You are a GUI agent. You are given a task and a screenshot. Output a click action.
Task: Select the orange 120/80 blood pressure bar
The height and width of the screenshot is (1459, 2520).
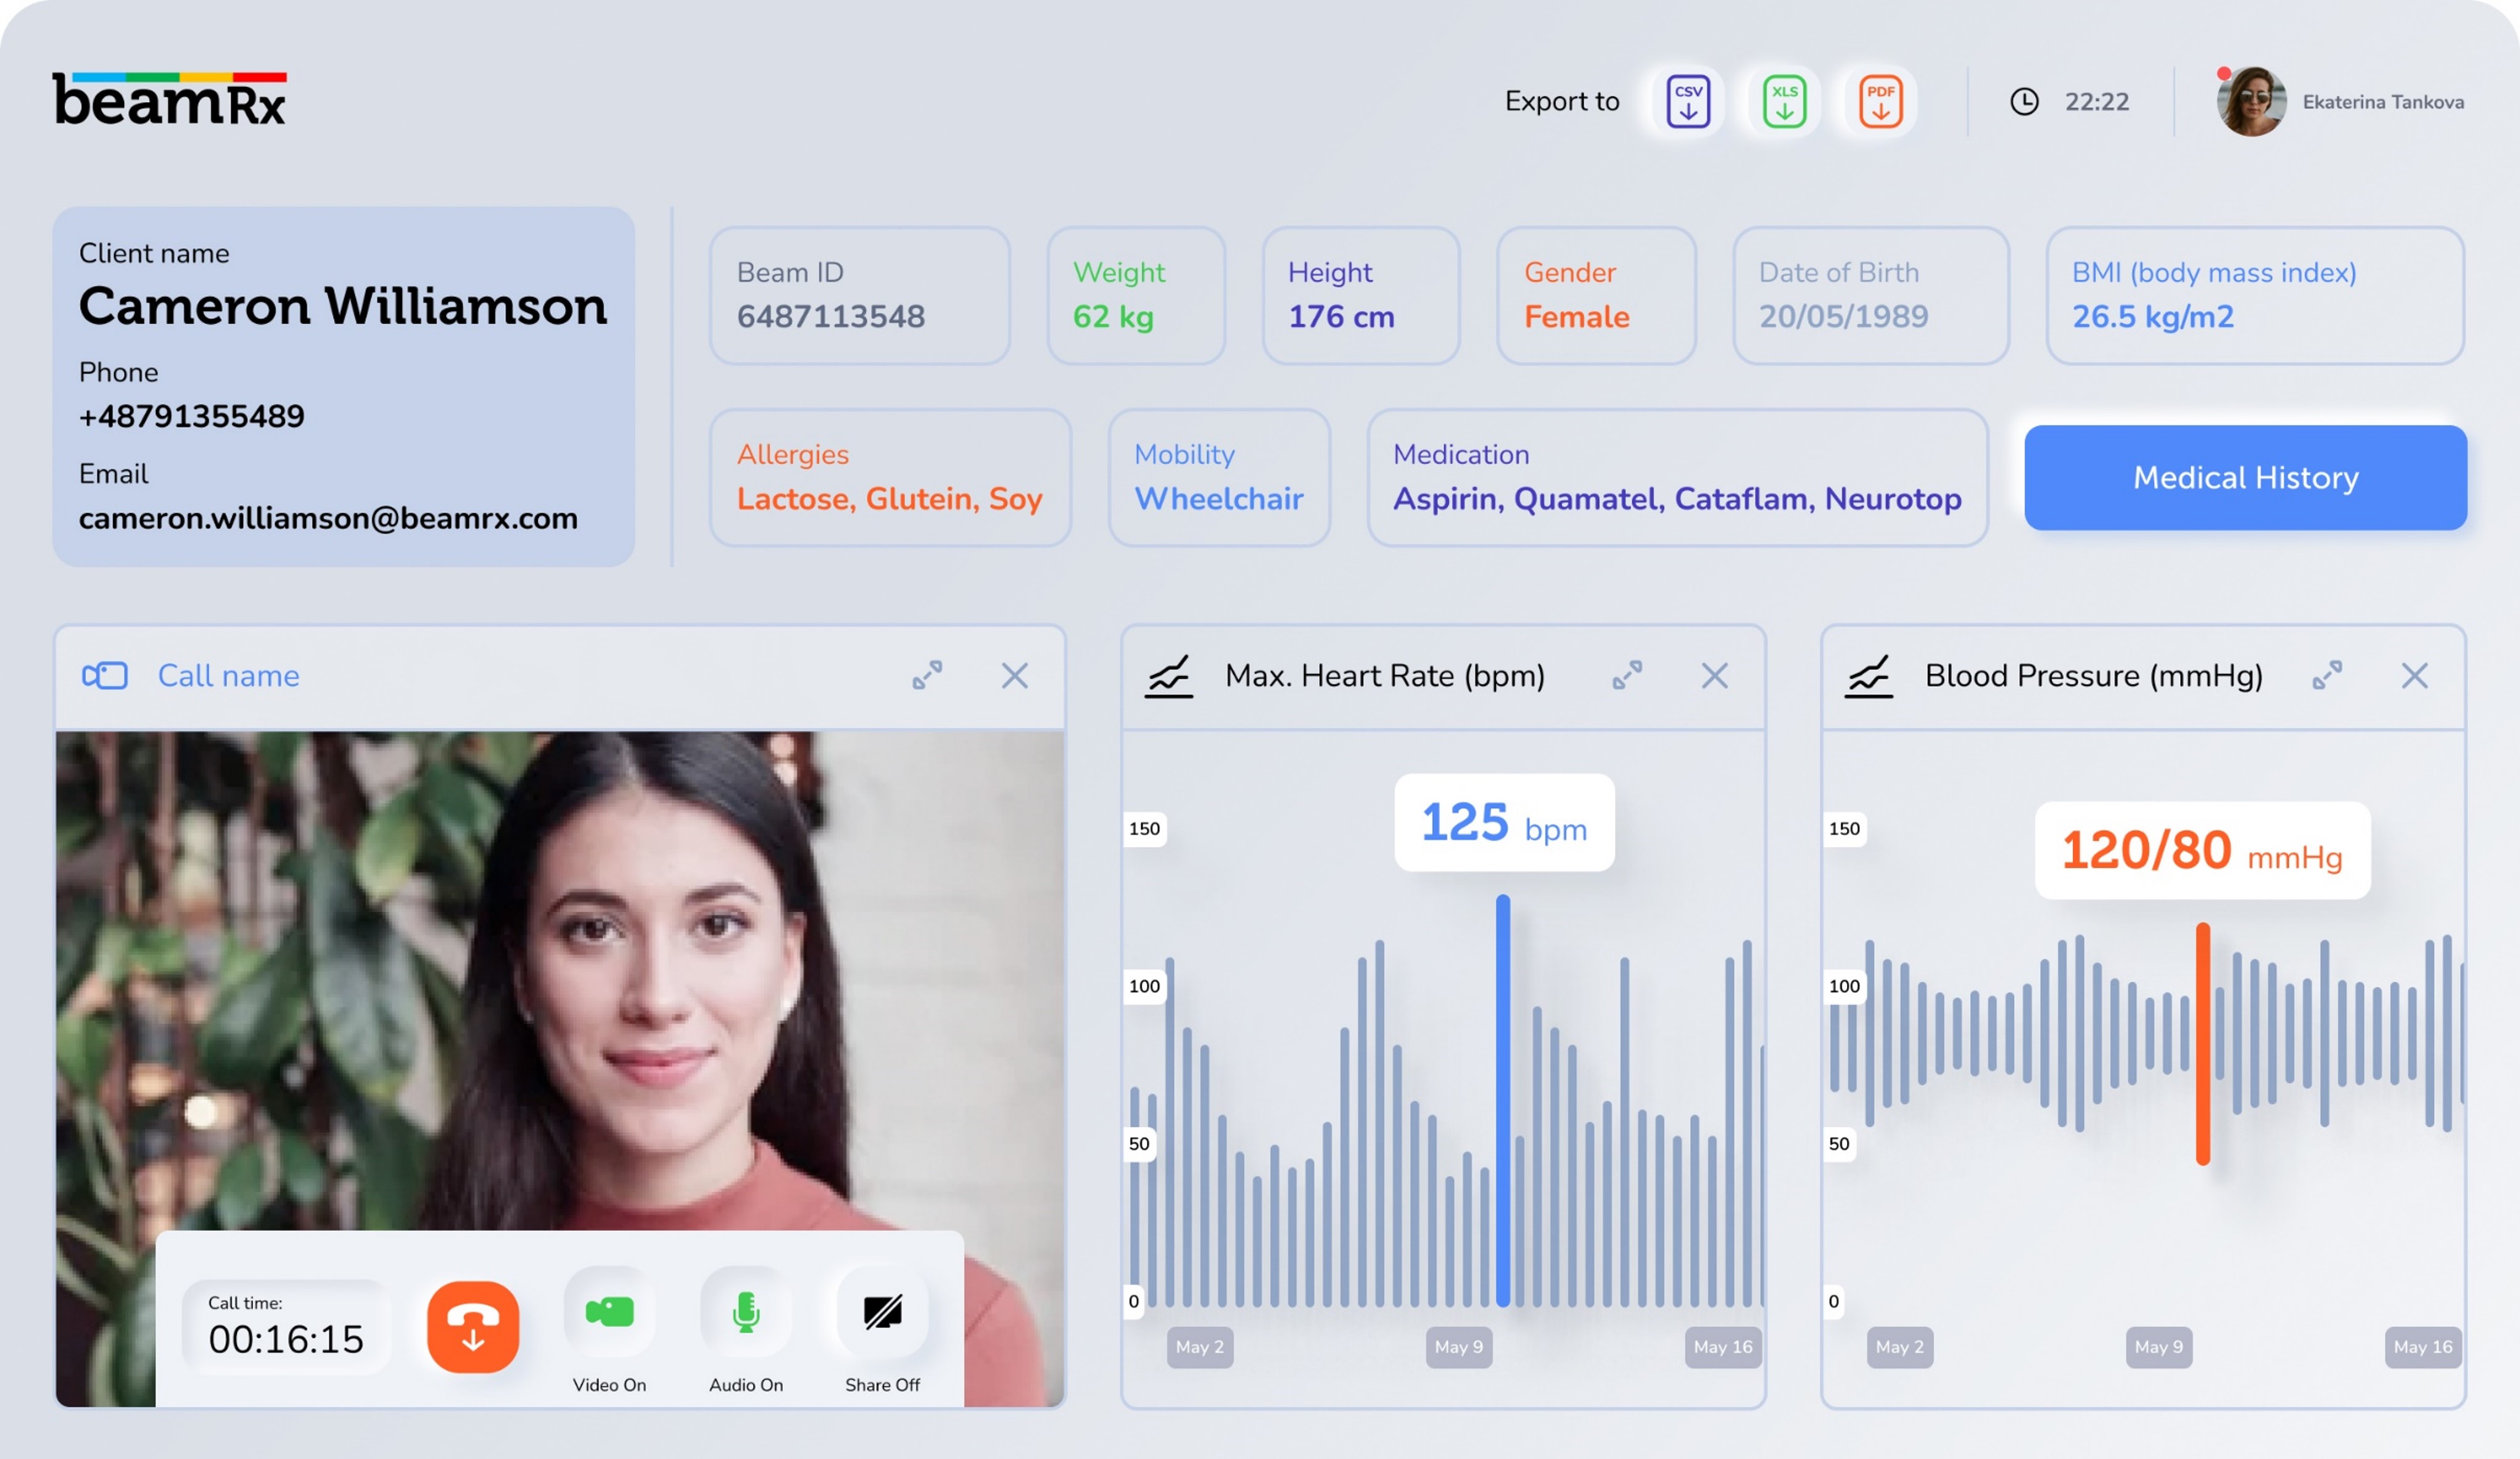tap(2202, 1043)
